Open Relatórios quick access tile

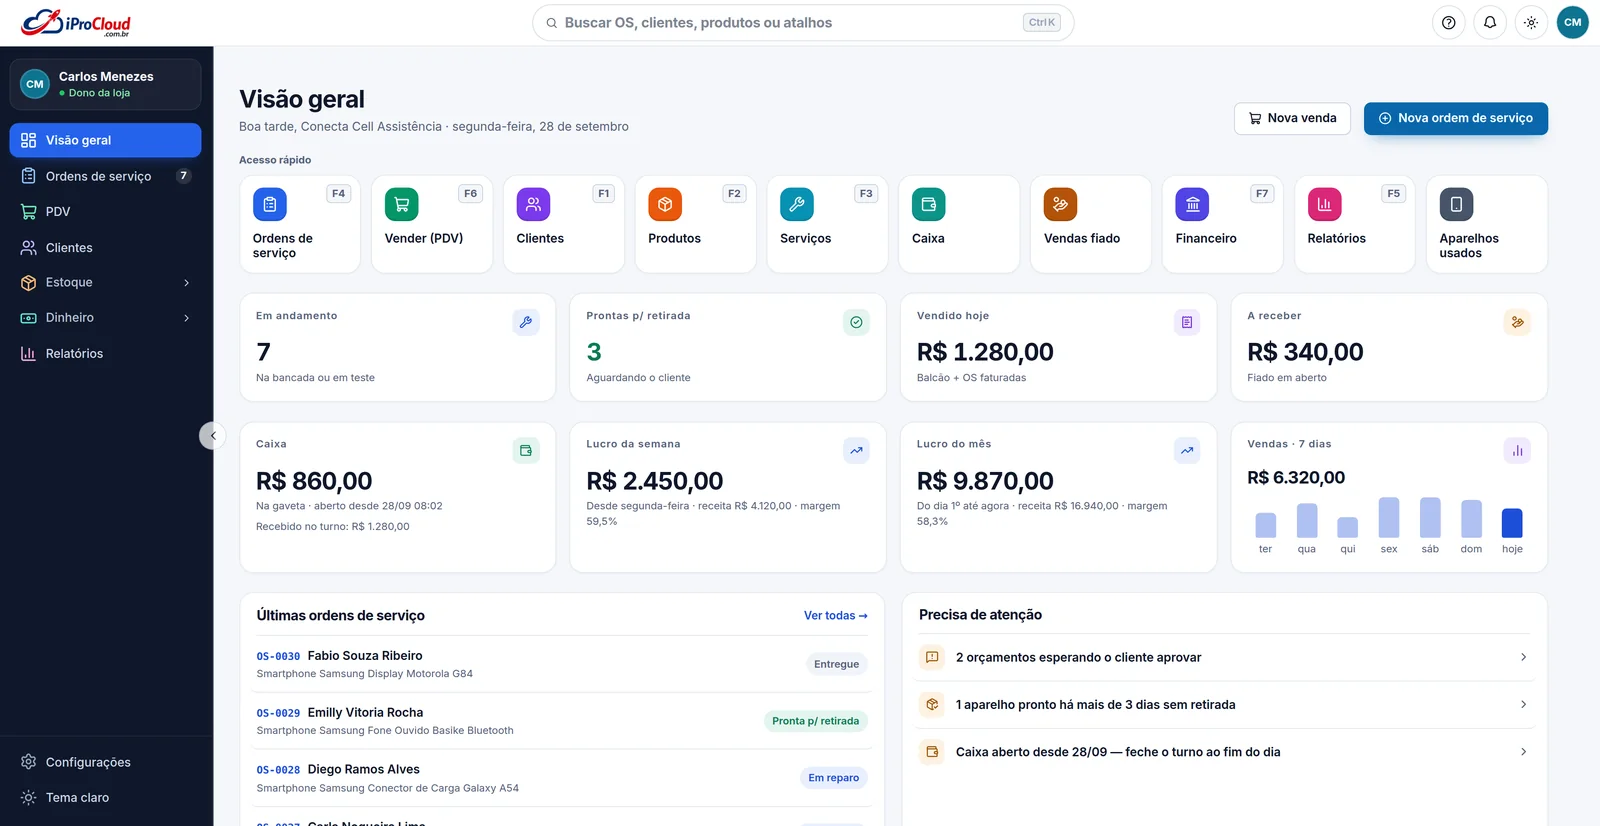coord(1354,224)
